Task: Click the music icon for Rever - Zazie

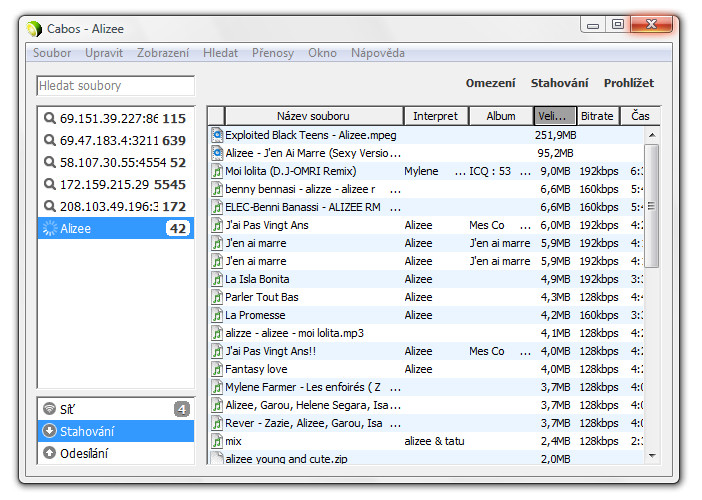Action: (x=217, y=423)
